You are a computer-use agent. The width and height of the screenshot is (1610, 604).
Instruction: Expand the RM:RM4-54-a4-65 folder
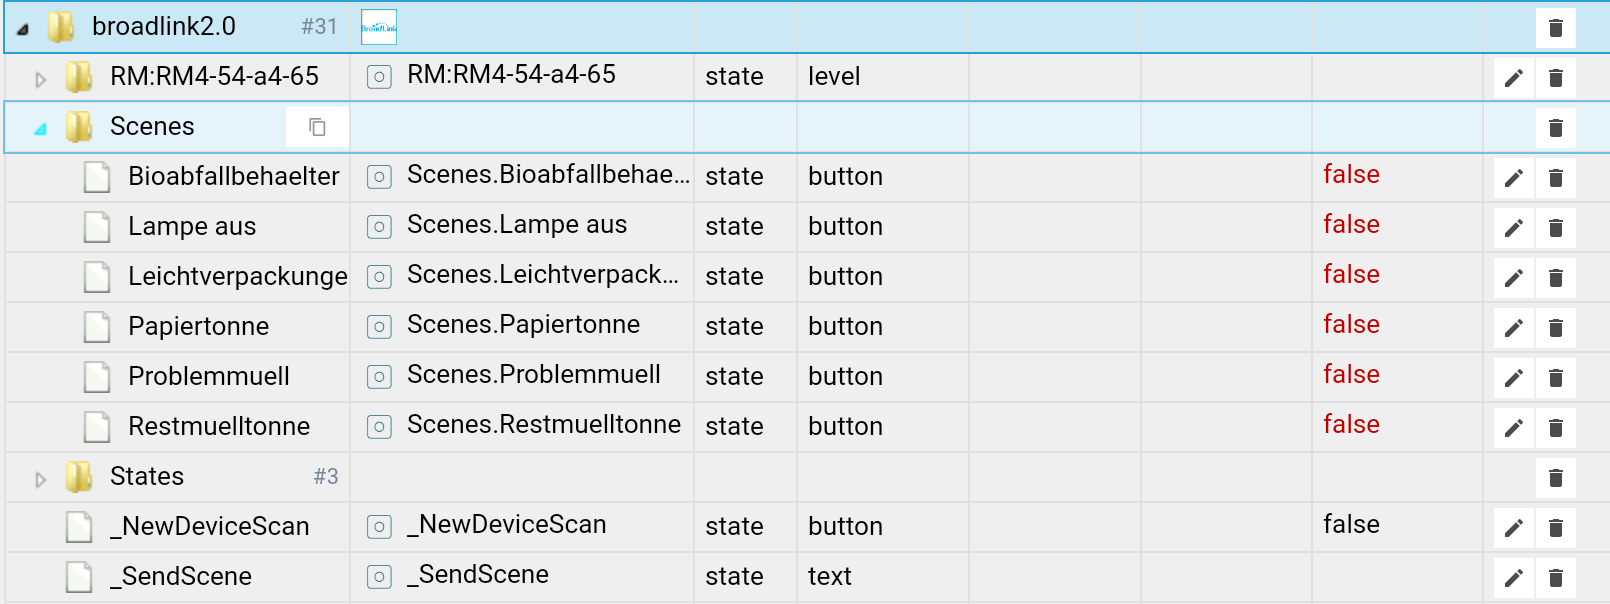[41, 79]
